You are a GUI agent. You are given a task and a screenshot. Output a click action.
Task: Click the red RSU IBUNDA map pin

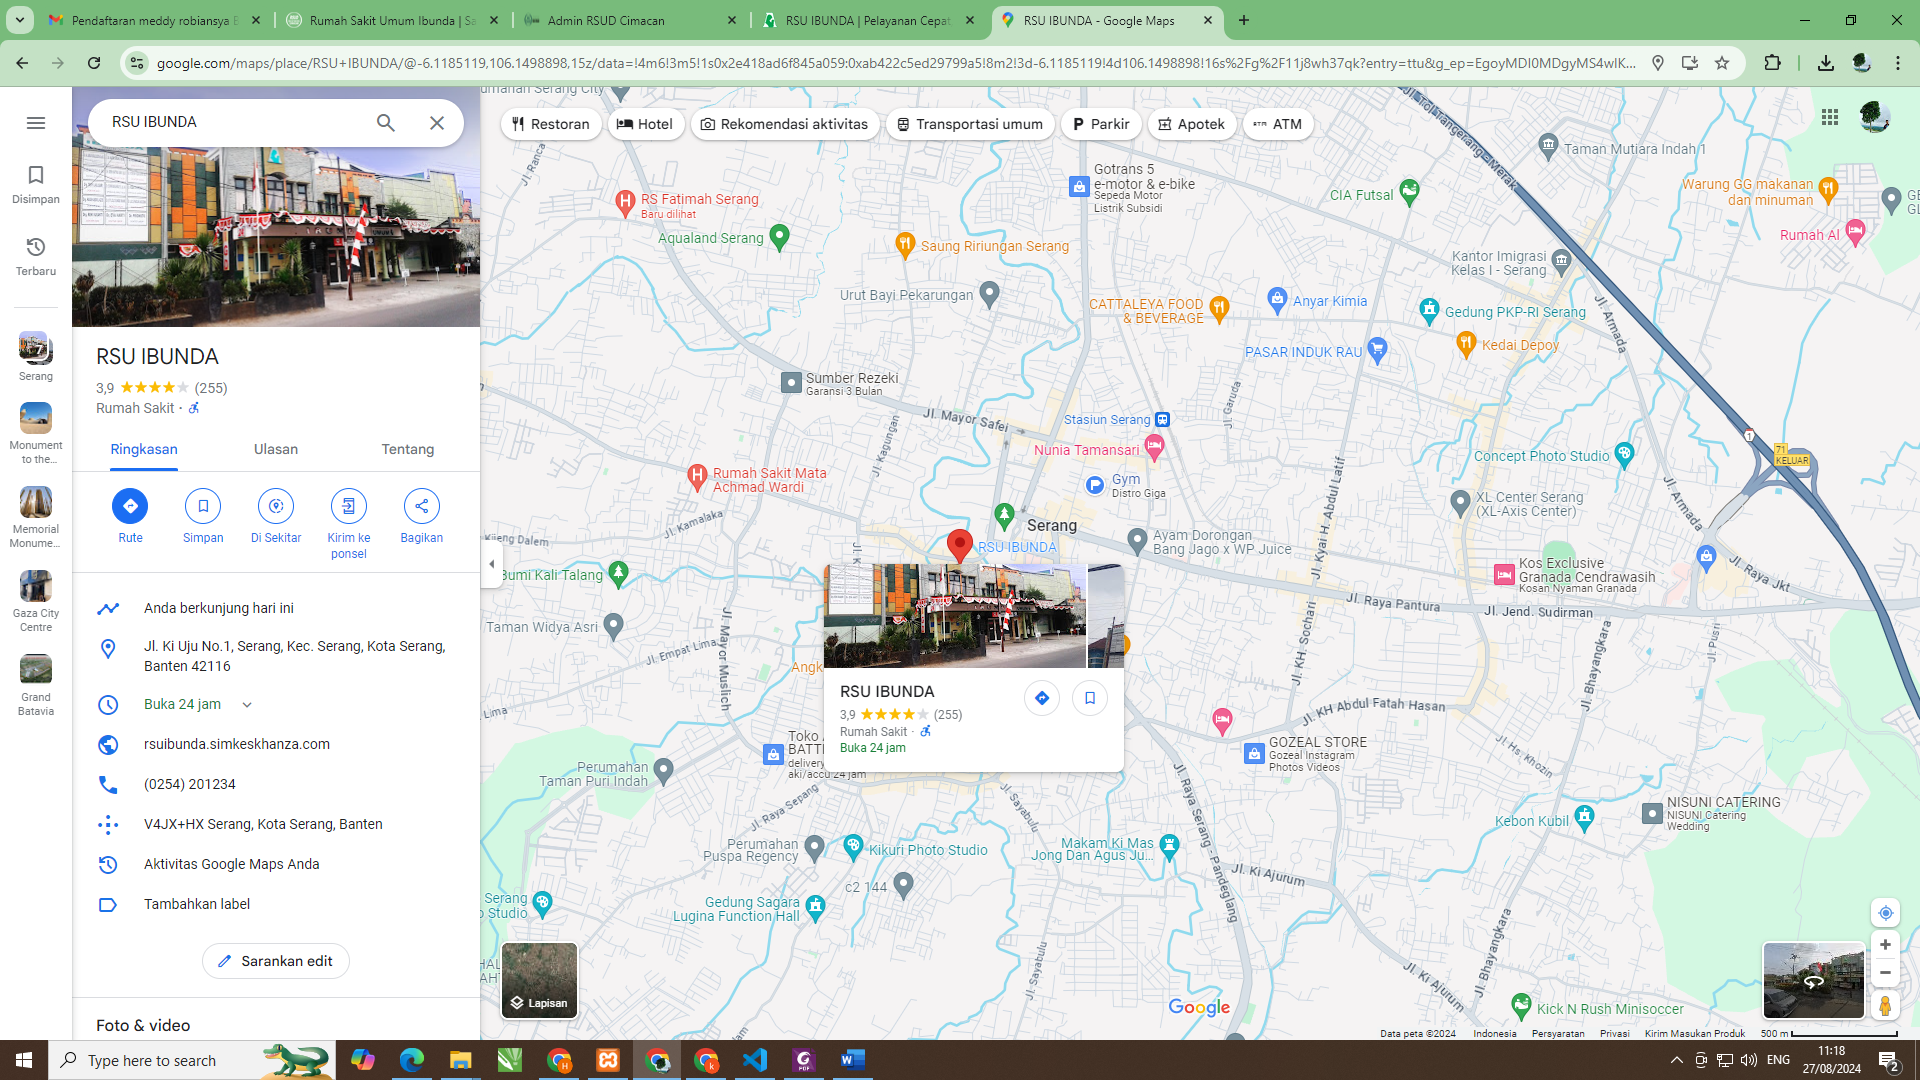point(959,545)
